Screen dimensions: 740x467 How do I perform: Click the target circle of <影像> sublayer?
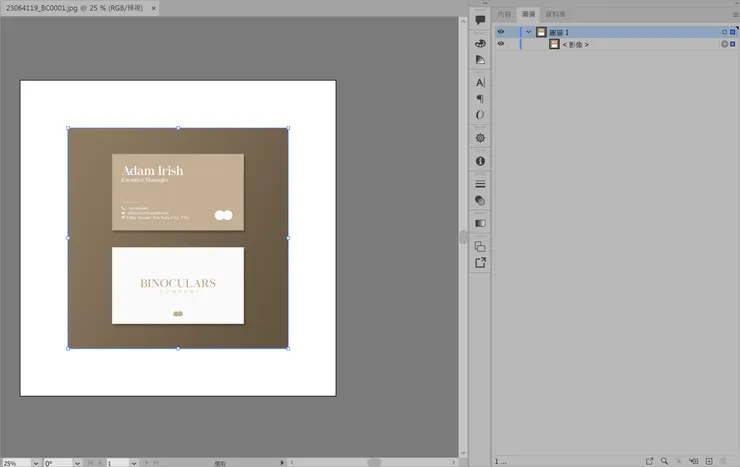pyautogui.click(x=724, y=44)
